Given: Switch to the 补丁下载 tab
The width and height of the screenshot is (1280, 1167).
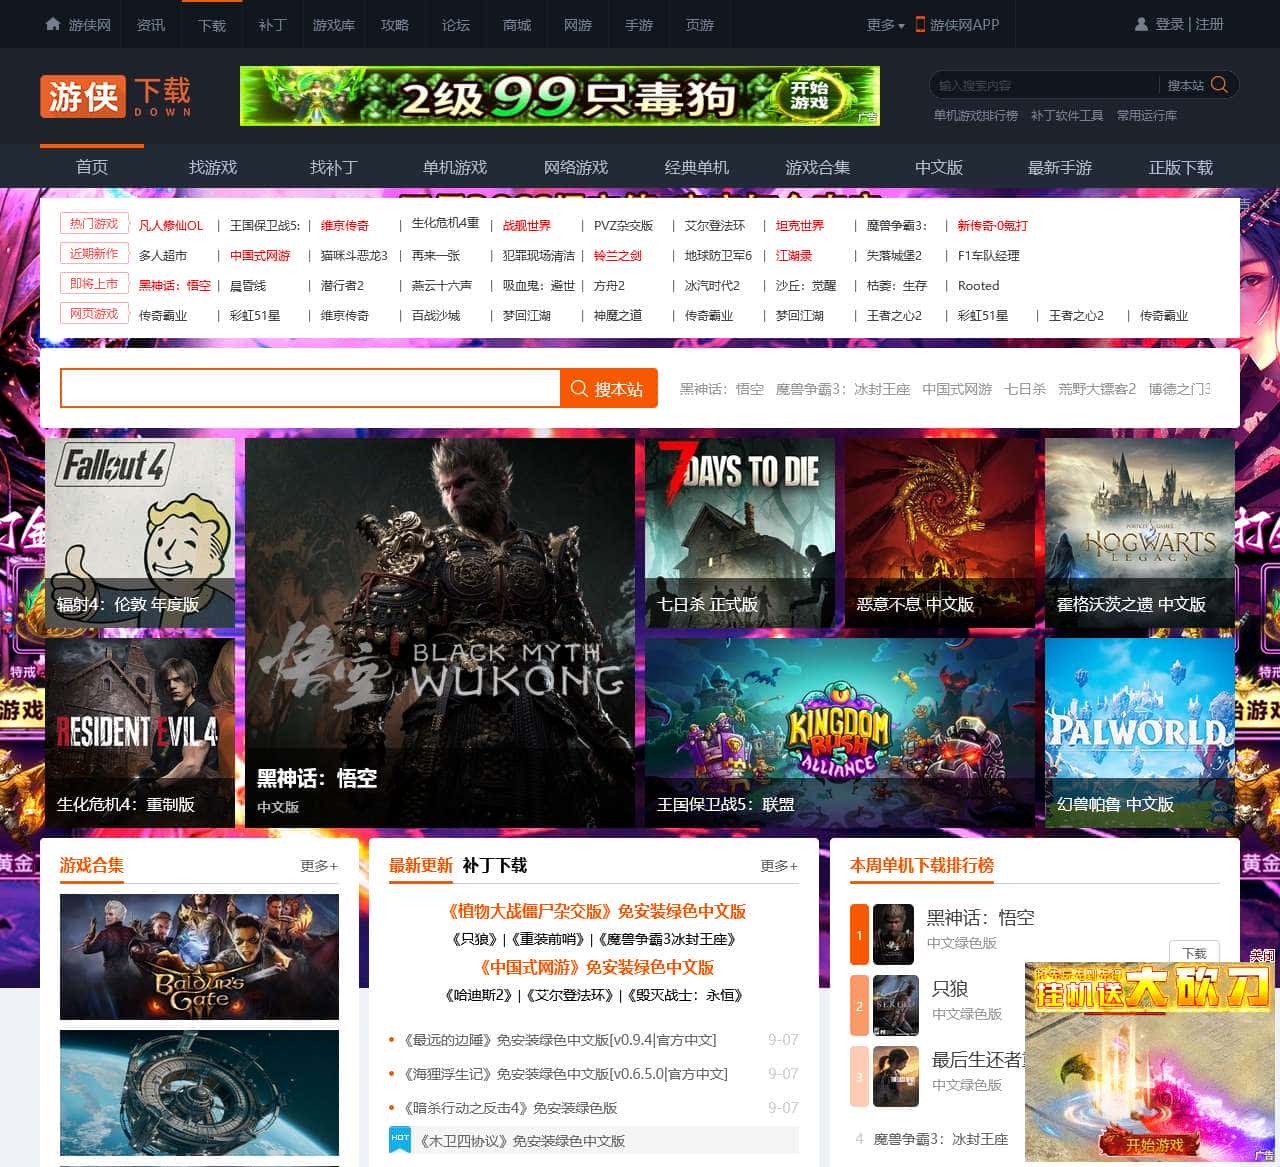Looking at the screenshot, I should click(x=494, y=865).
